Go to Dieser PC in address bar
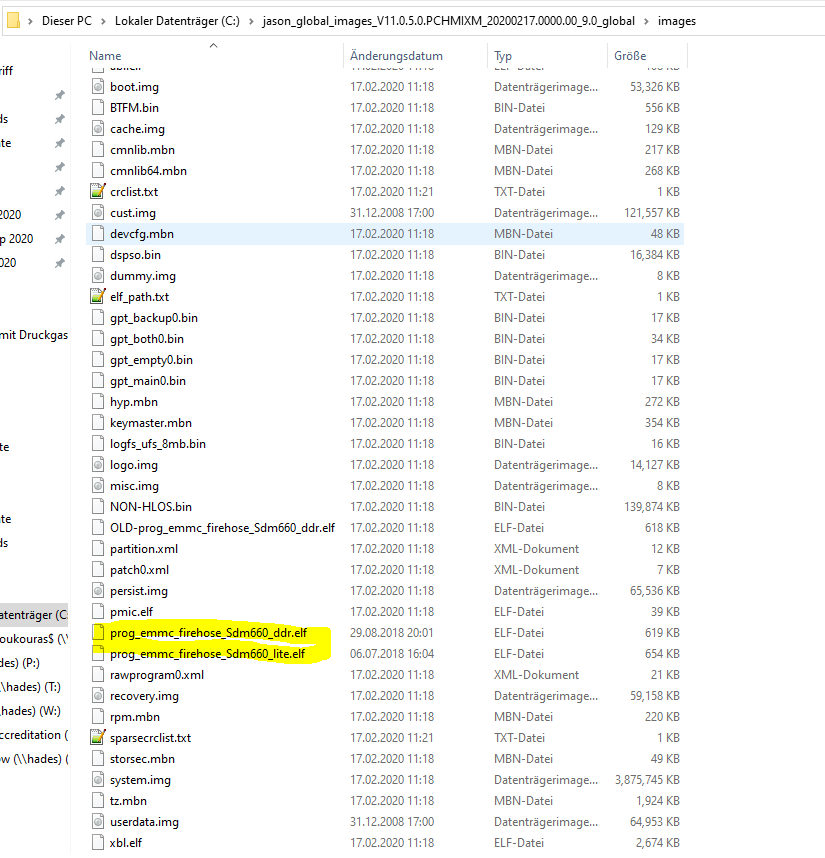Viewport: 825px width, 858px height. point(68,21)
